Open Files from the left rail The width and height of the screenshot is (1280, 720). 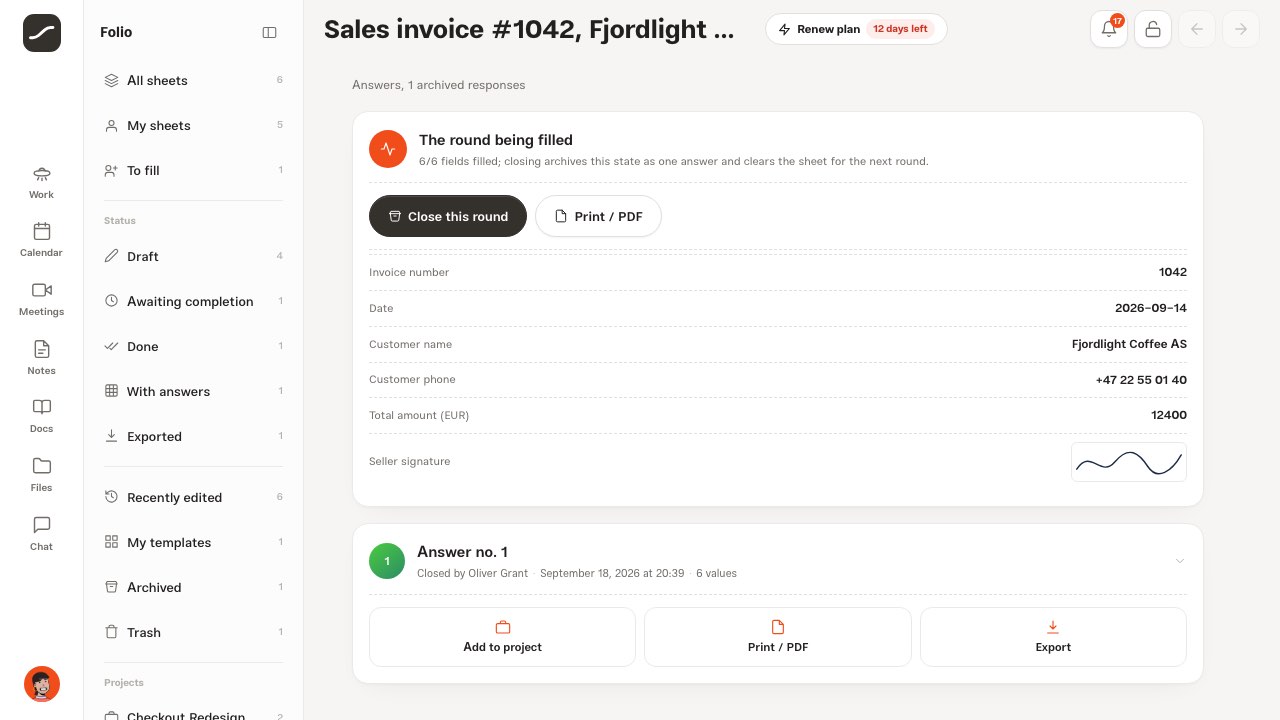[41, 475]
